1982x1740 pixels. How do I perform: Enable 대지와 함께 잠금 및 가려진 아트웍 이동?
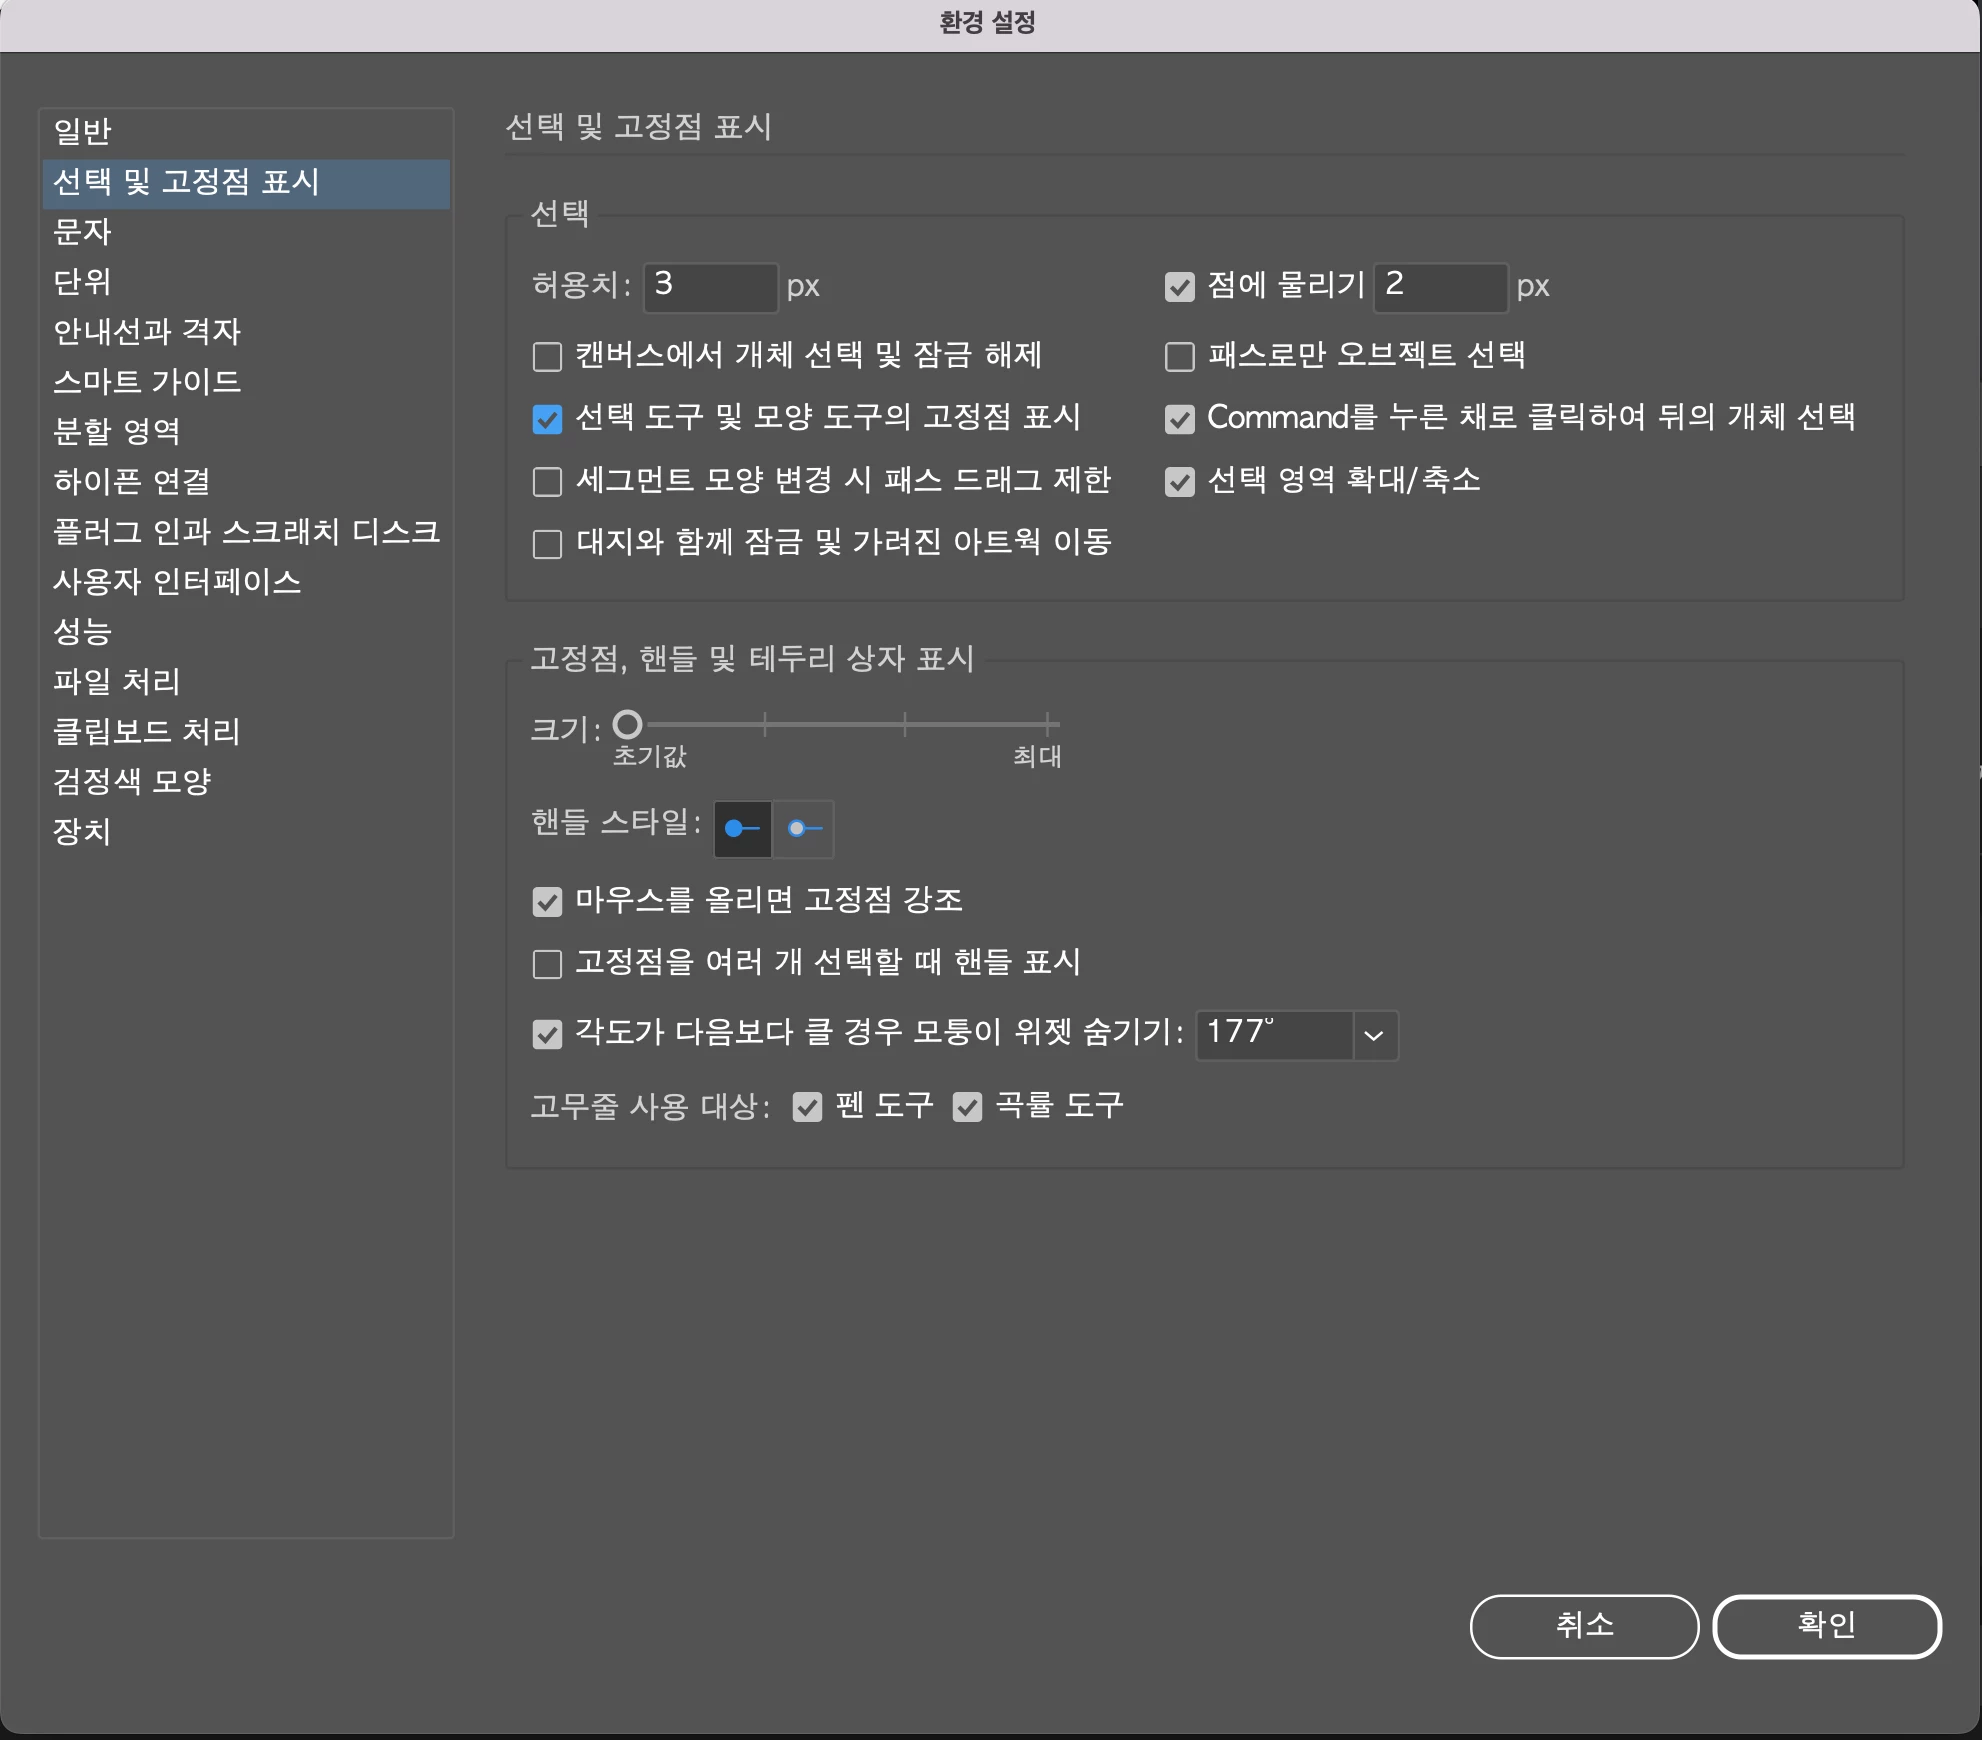547,544
